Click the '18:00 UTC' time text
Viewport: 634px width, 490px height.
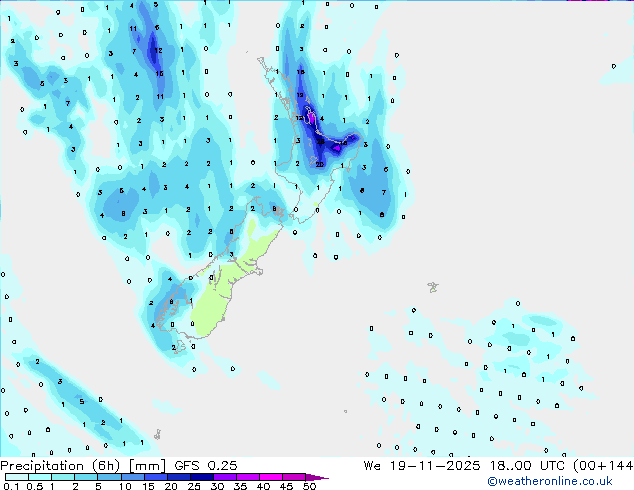(x=526, y=466)
